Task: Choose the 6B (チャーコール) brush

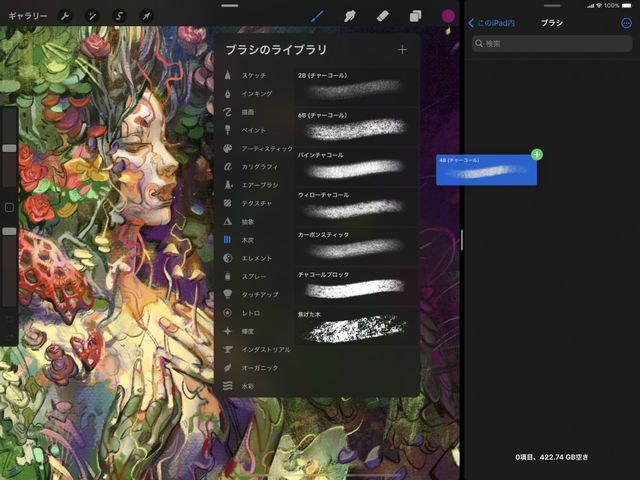Action: (x=356, y=126)
